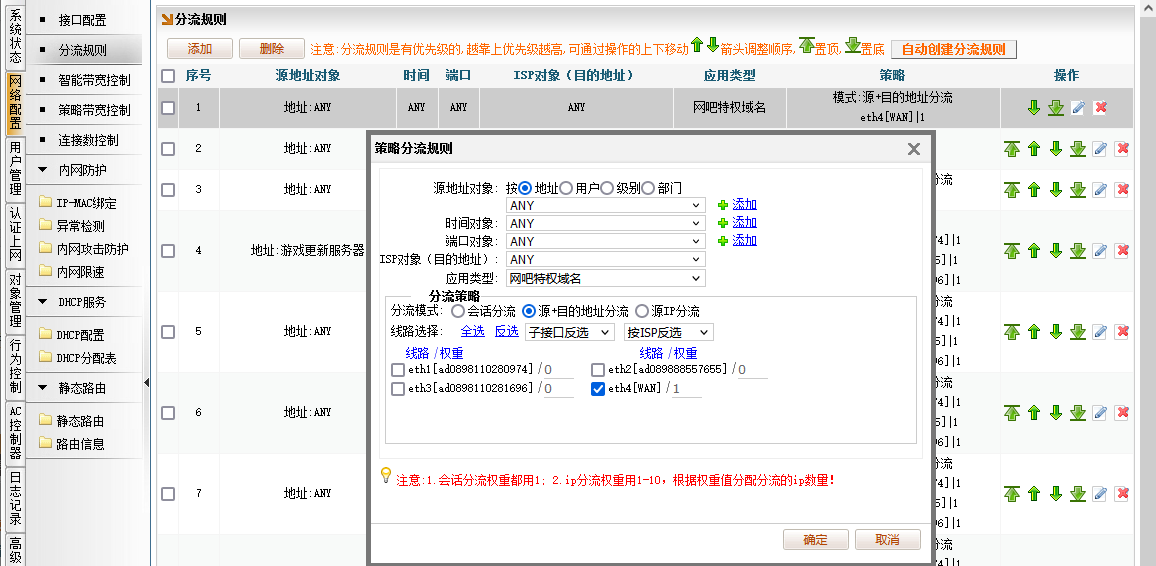Switch to the 用户管理 vertical tab
Viewport: 1156px width, 566px height.
[x=15, y=168]
